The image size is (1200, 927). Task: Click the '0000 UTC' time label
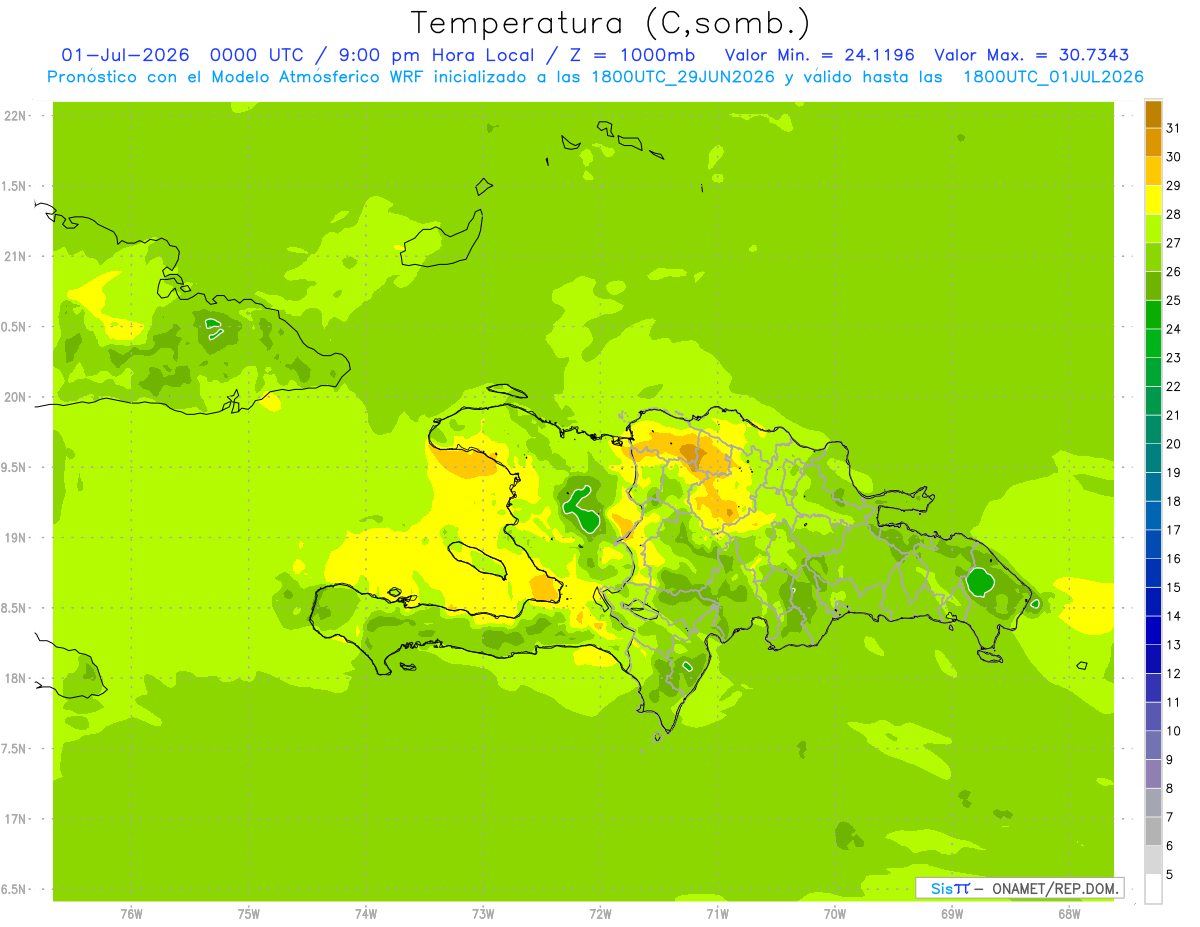[x=257, y=55]
